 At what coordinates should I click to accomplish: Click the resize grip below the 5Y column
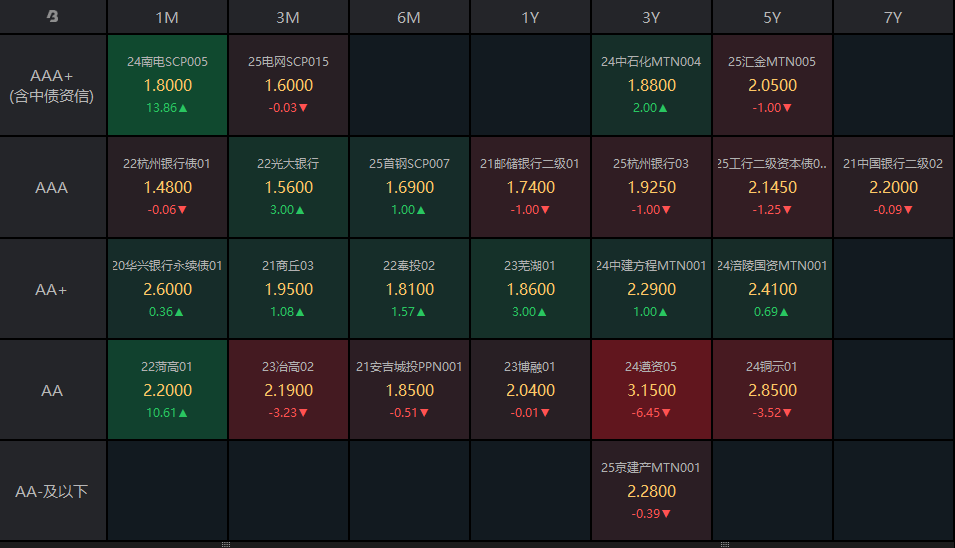(724, 544)
